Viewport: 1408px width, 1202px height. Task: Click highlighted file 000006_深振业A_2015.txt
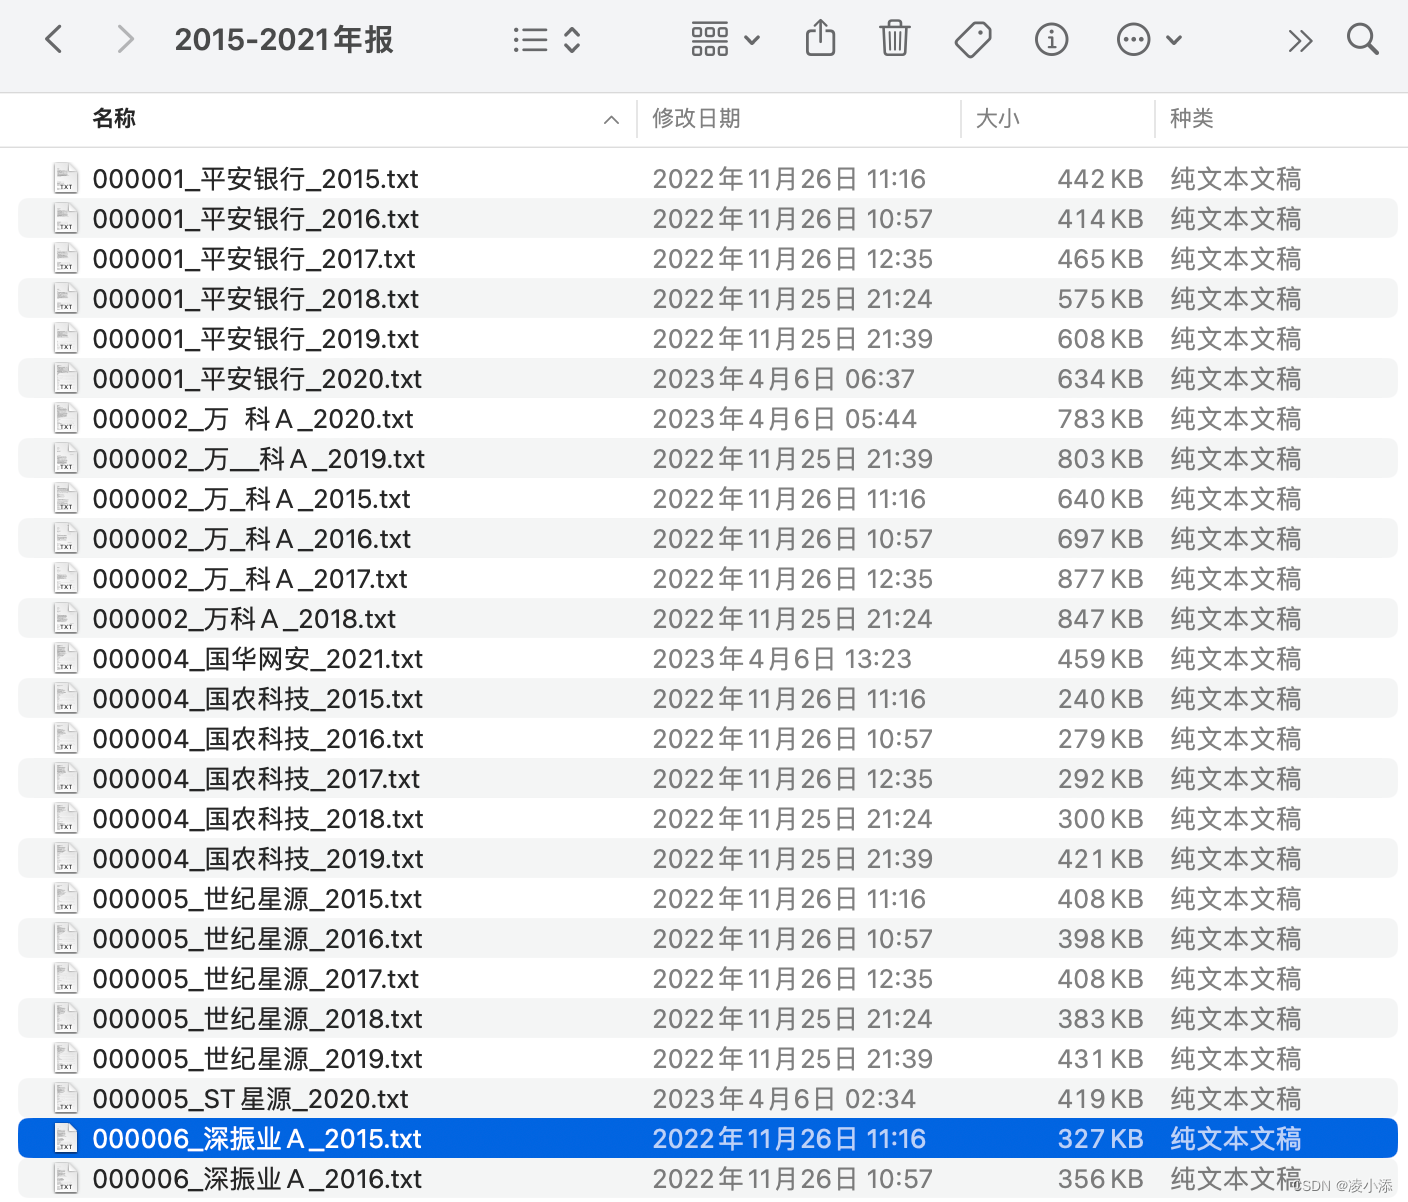pyautogui.click(x=708, y=1138)
